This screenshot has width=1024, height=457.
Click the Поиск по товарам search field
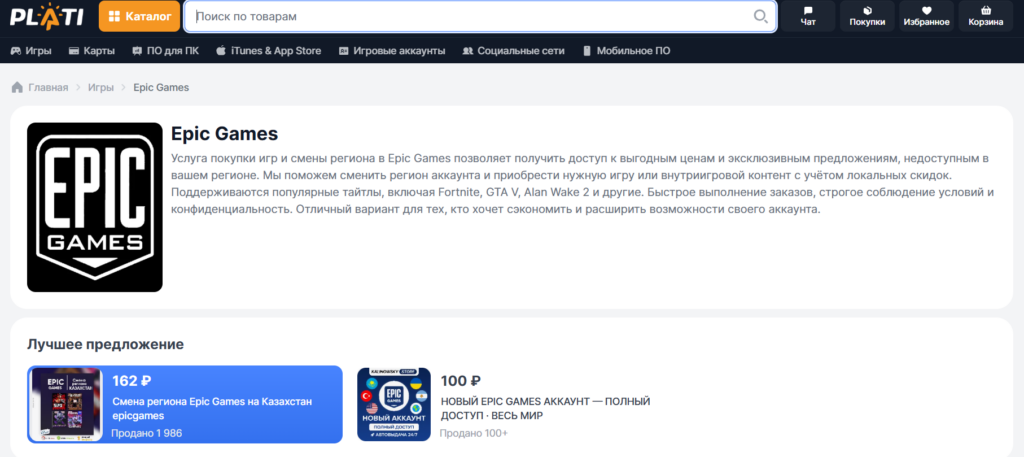point(480,16)
